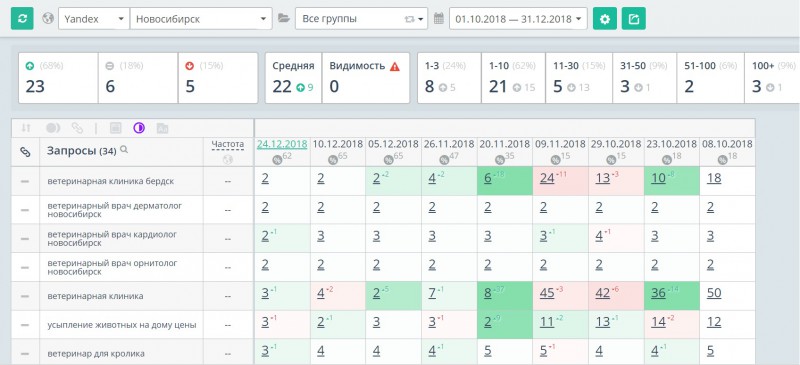Click the folder icon before groups selector

pos(284,19)
